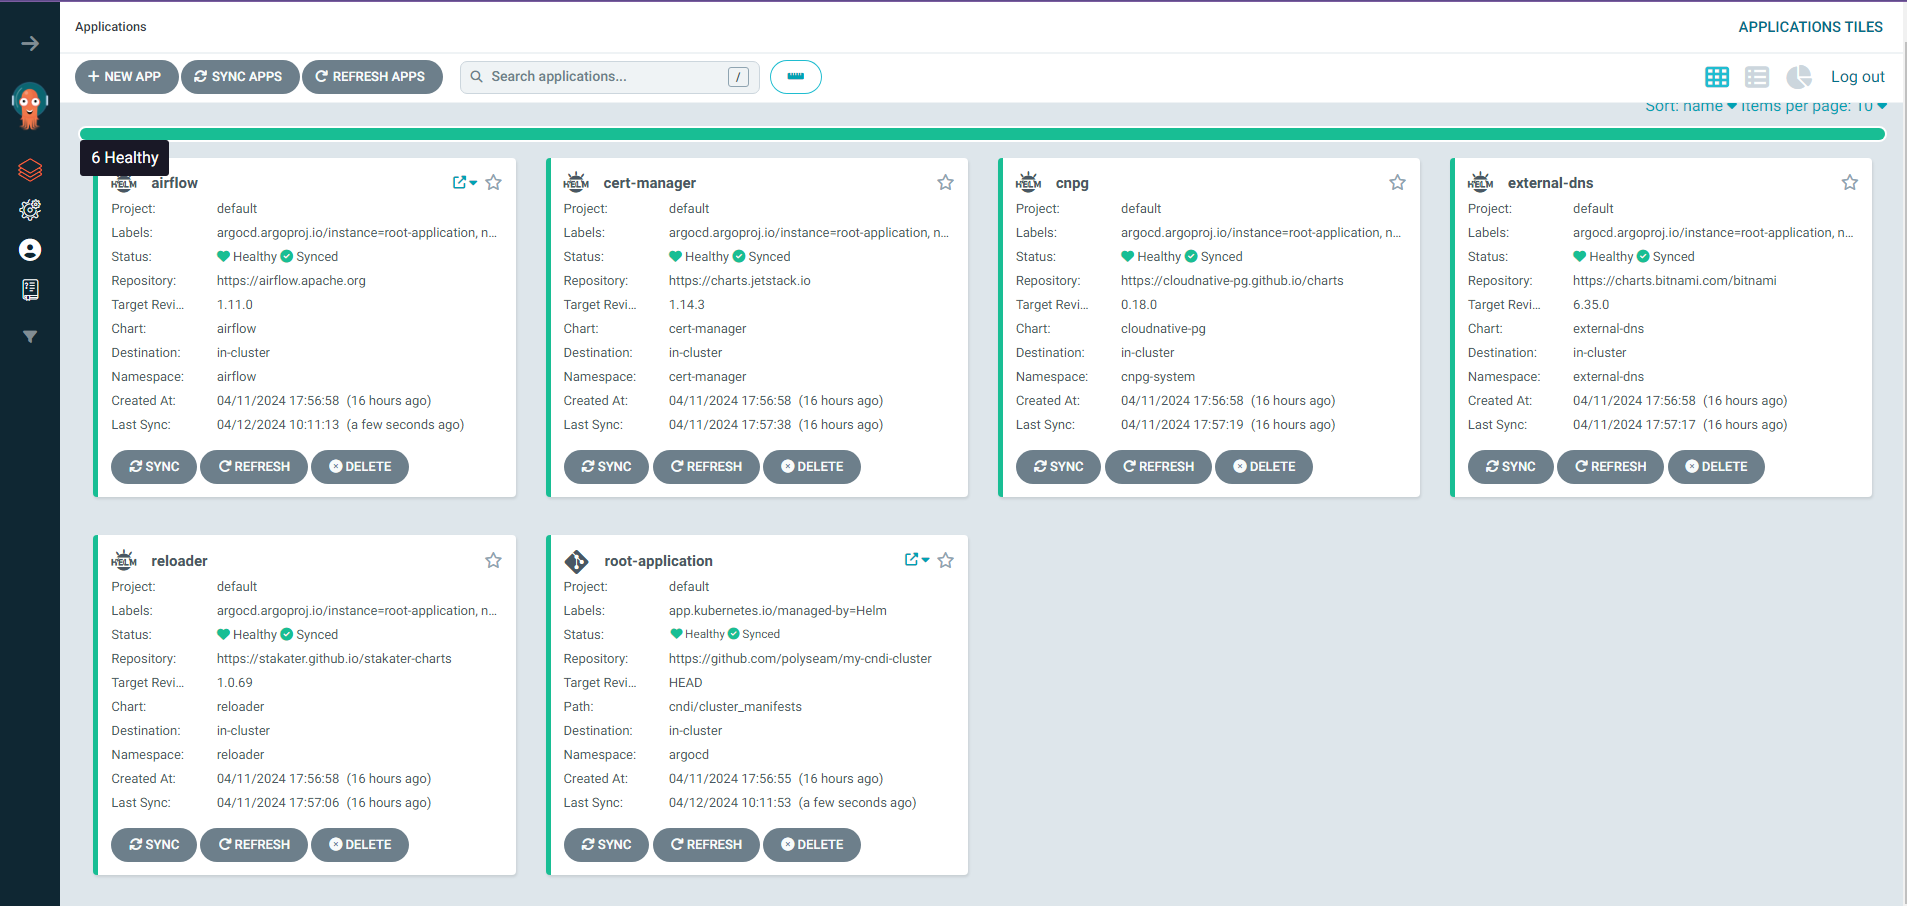
Task: Focus the Search applications field
Action: click(x=609, y=77)
